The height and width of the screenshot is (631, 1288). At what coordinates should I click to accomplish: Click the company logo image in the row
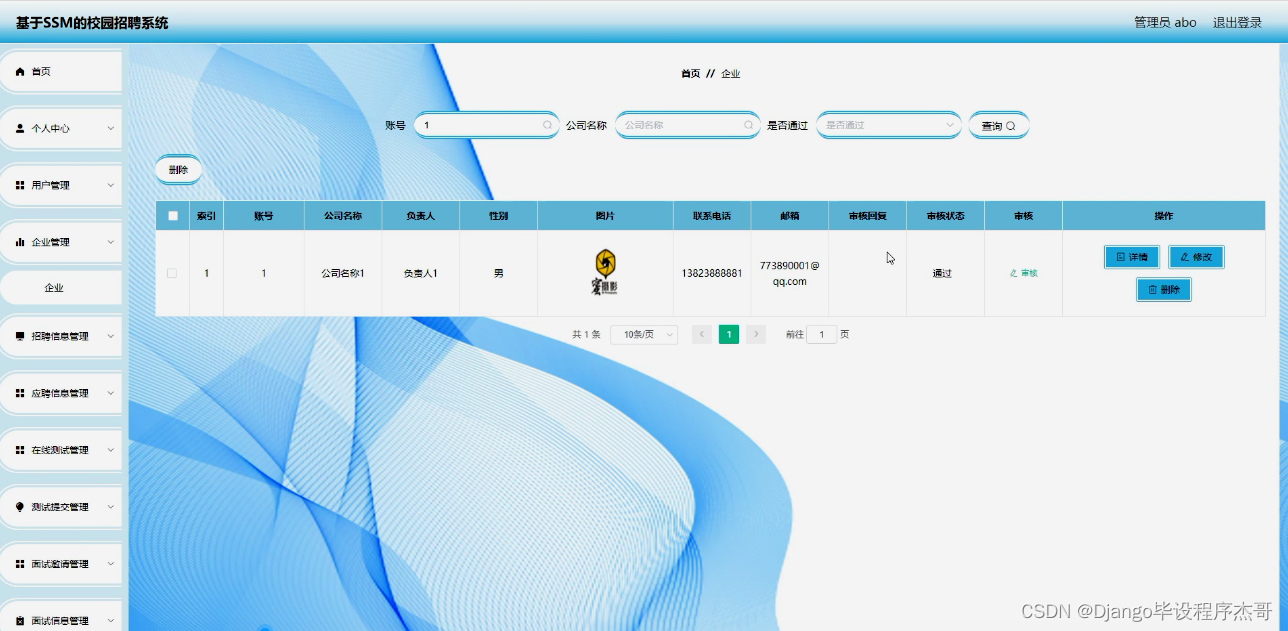[x=605, y=273]
